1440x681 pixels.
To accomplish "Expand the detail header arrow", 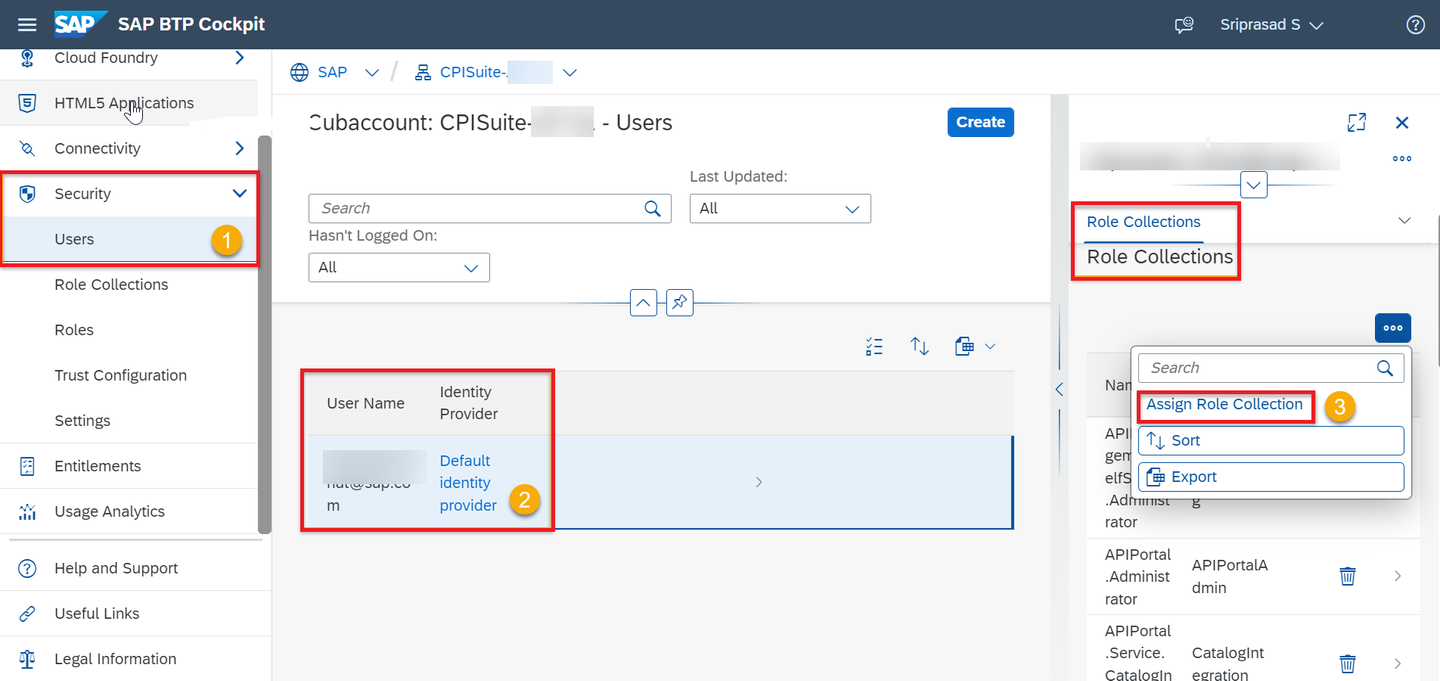I will tap(1253, 185).
